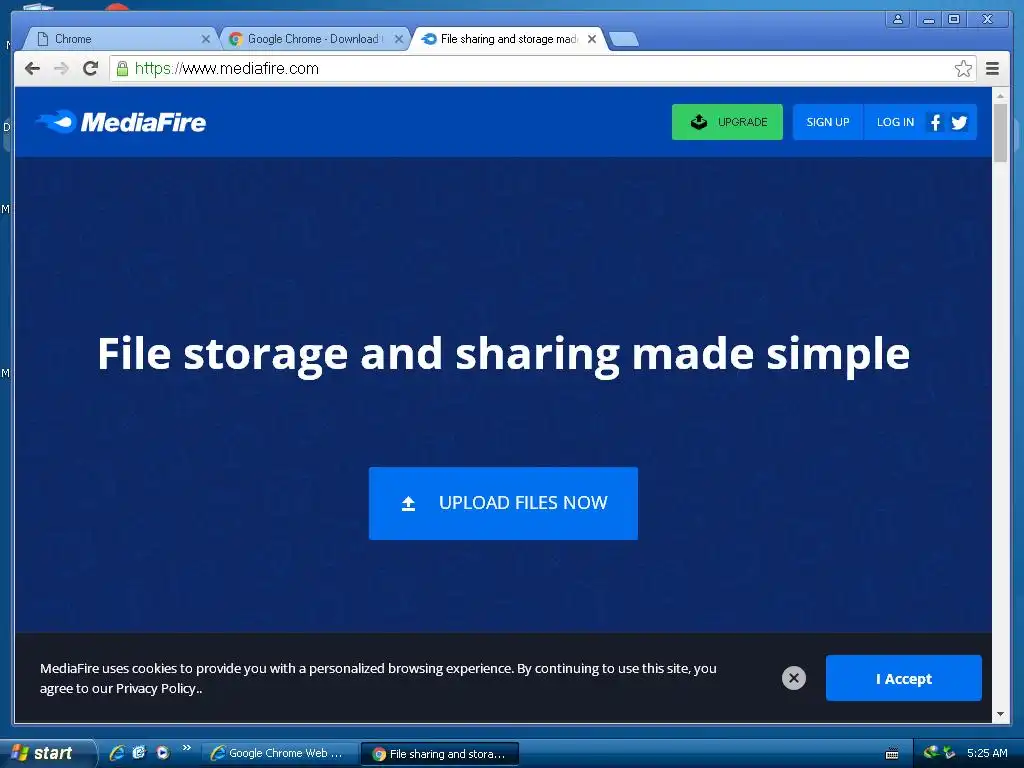The height and width of the screenshot is (768, 1024).
Task: Open MediaFire's Twitter bird icon
Action: tap(959, 122)
